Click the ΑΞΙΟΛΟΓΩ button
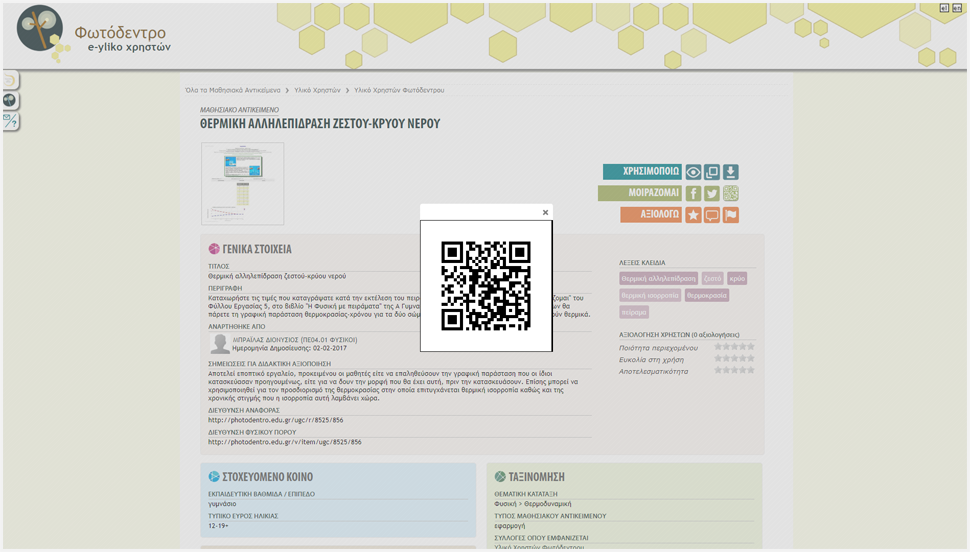The image size is (970, 552). (651, 215)
